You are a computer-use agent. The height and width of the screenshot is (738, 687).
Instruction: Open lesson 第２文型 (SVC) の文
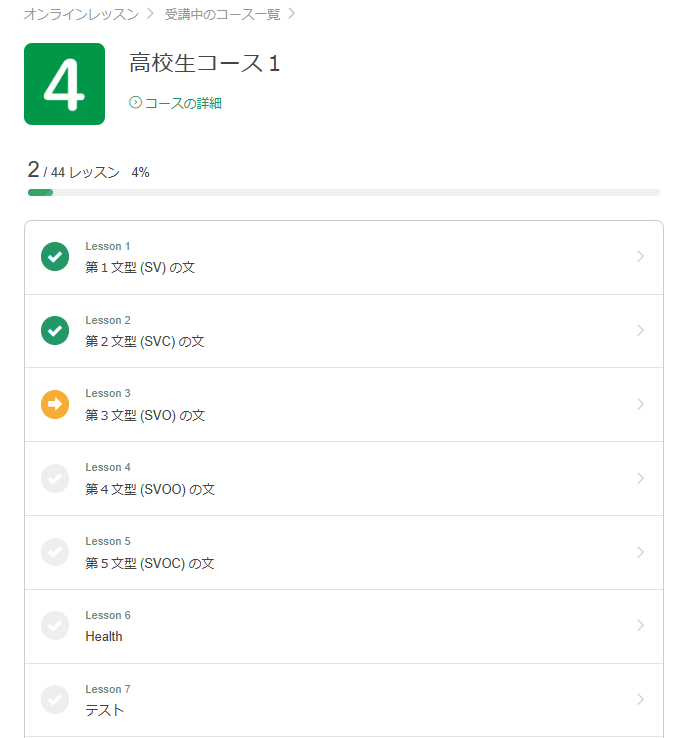pos(145,341)
